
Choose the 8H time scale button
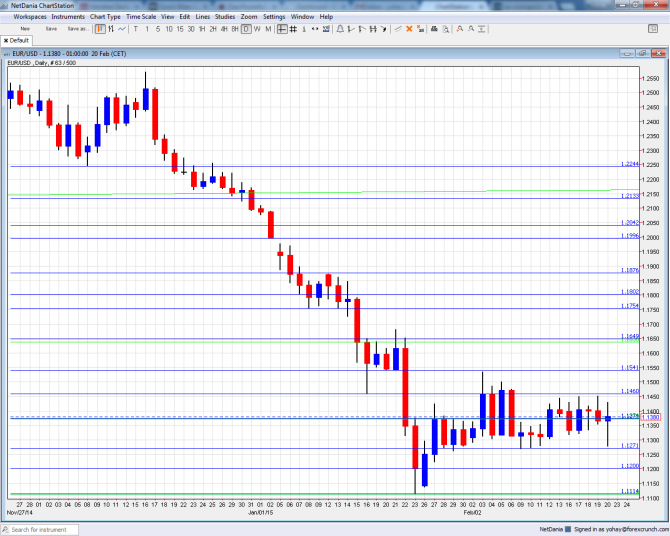235,29
